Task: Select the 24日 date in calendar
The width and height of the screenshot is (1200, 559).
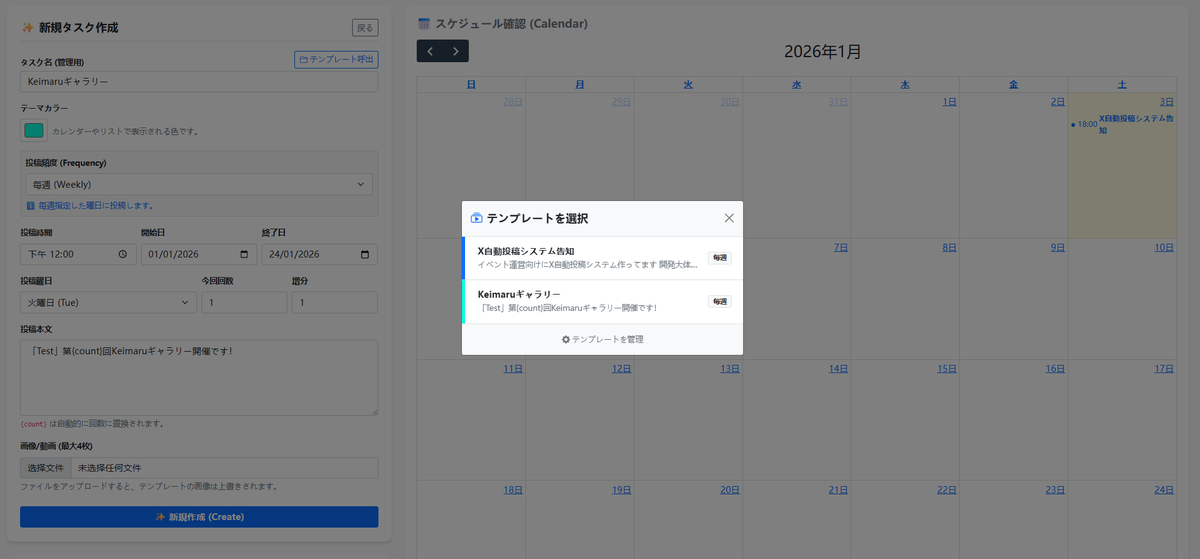Action: click(x=1164, y=490)
